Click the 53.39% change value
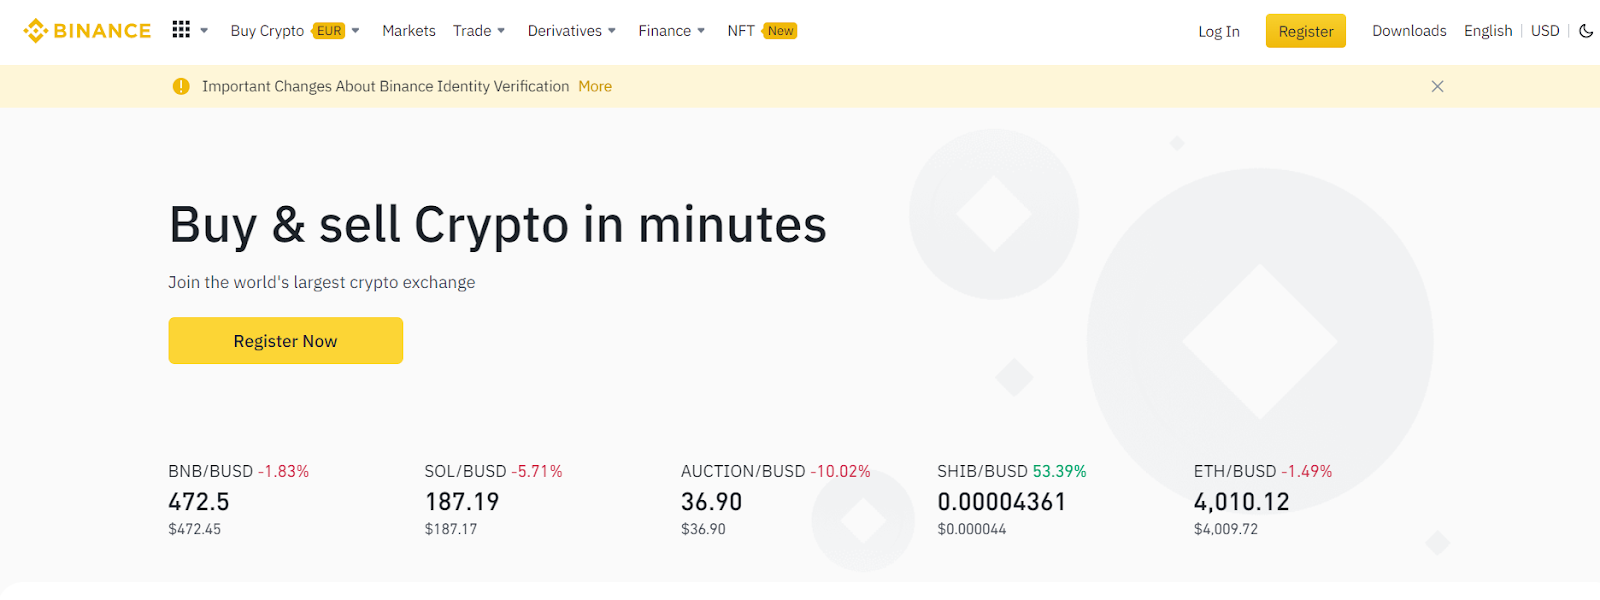This screenshot has width=1600, height=600. click(x=1059, y=471)
